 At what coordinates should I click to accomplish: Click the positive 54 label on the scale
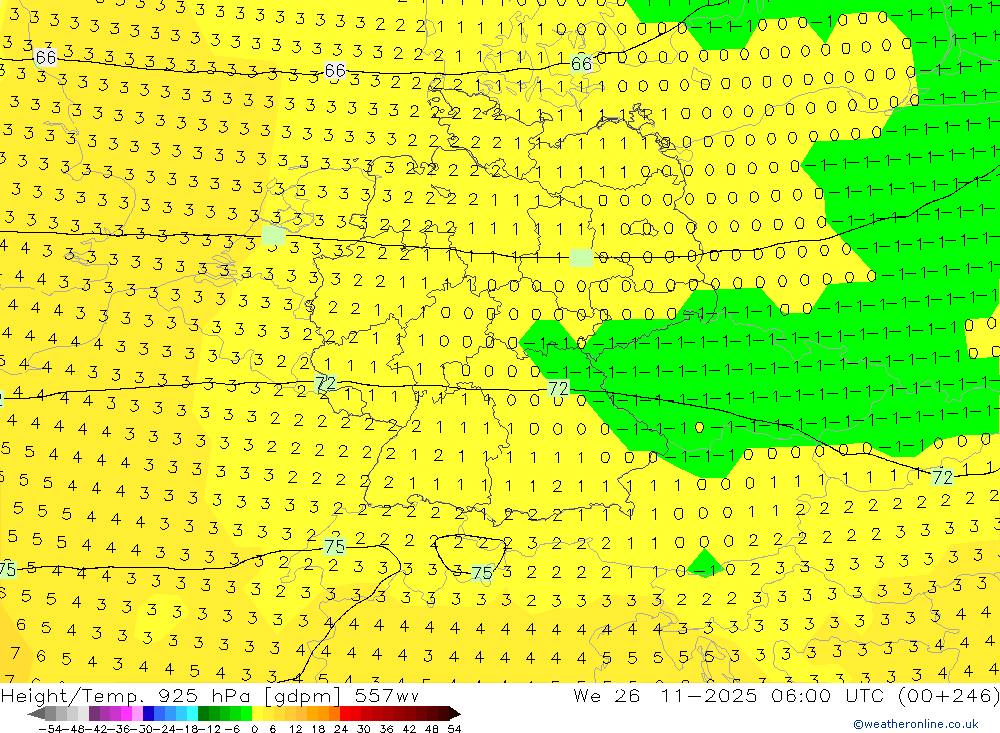click(454, 729)
